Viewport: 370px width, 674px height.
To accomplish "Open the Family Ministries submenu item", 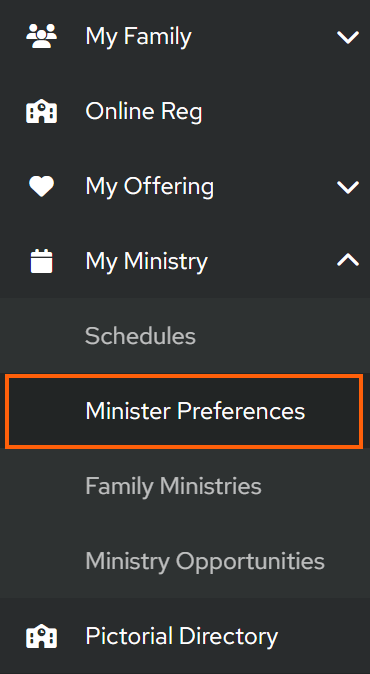I will pyautogui.click(x=173, y=486).
